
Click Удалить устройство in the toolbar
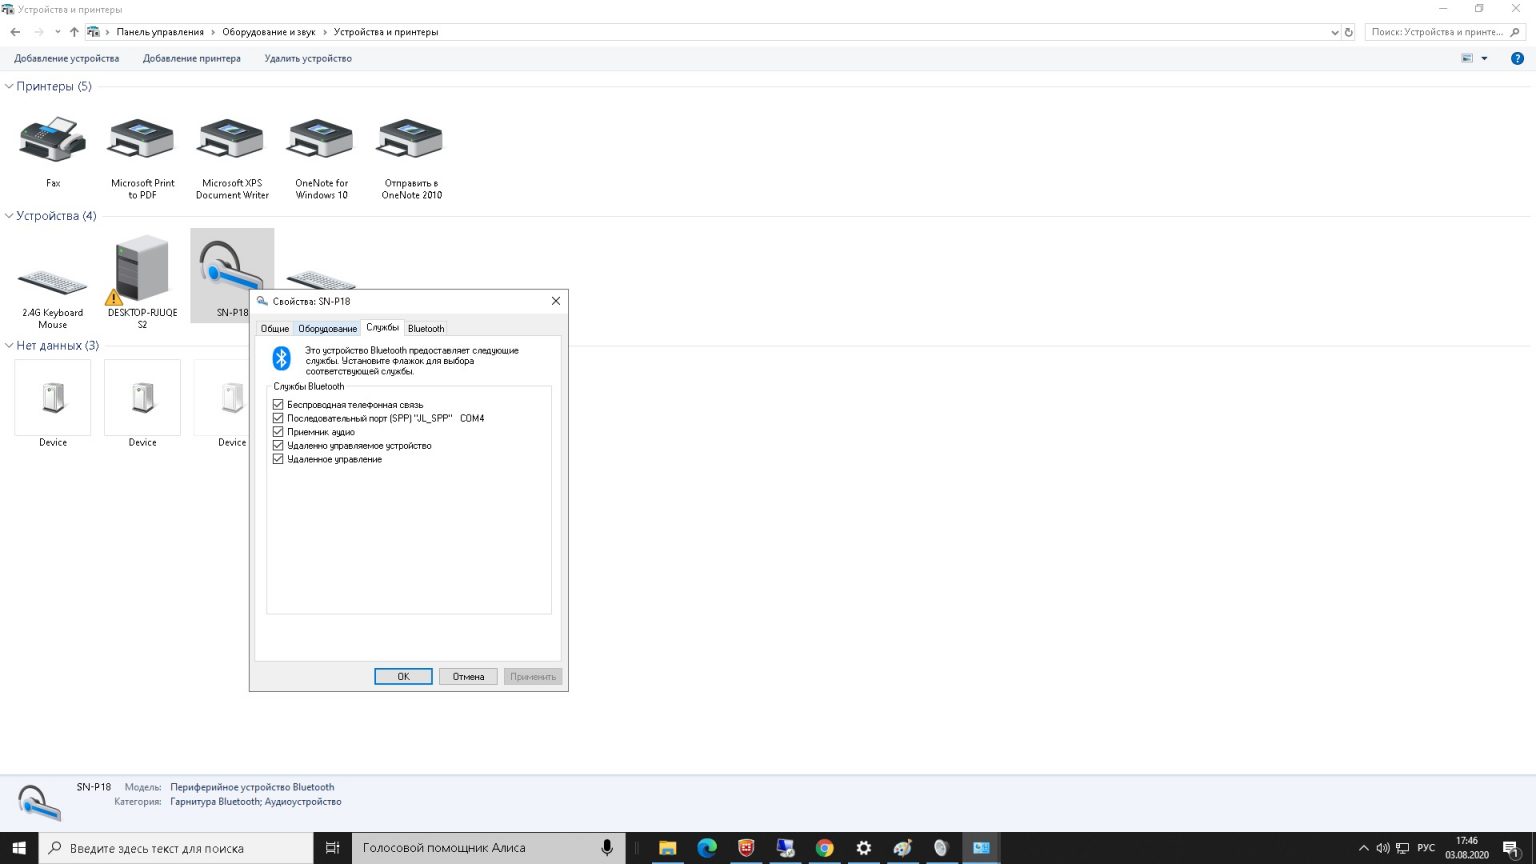[308, 58]
